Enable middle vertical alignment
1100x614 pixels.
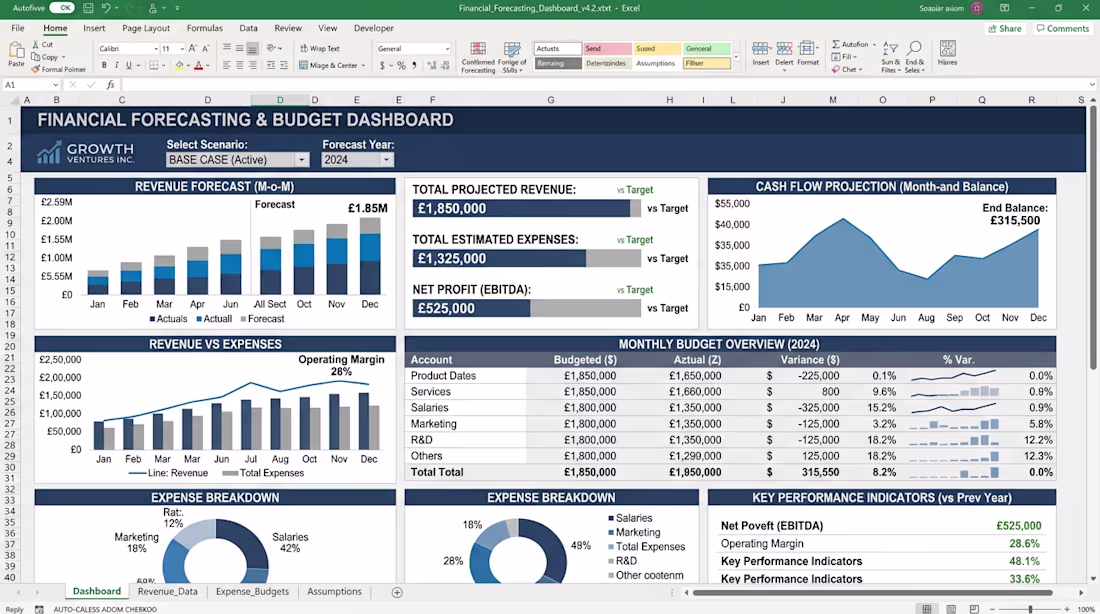240,48
